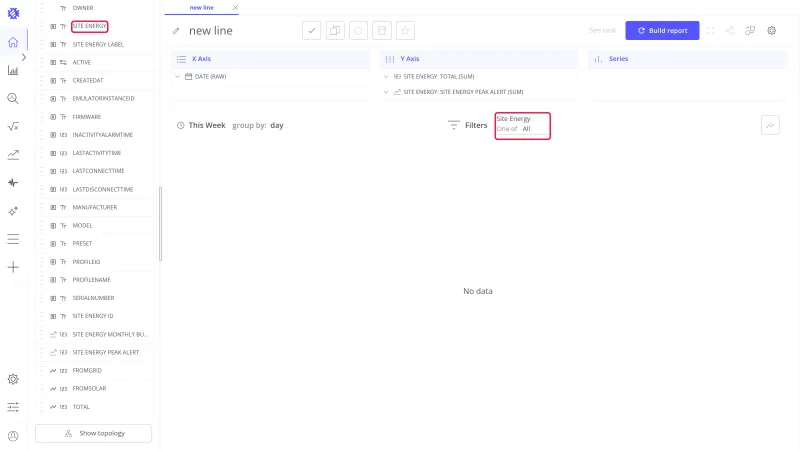This screenshot has height=450, width=800.
Task: Click the line chart type button
Action: [770, 125]
